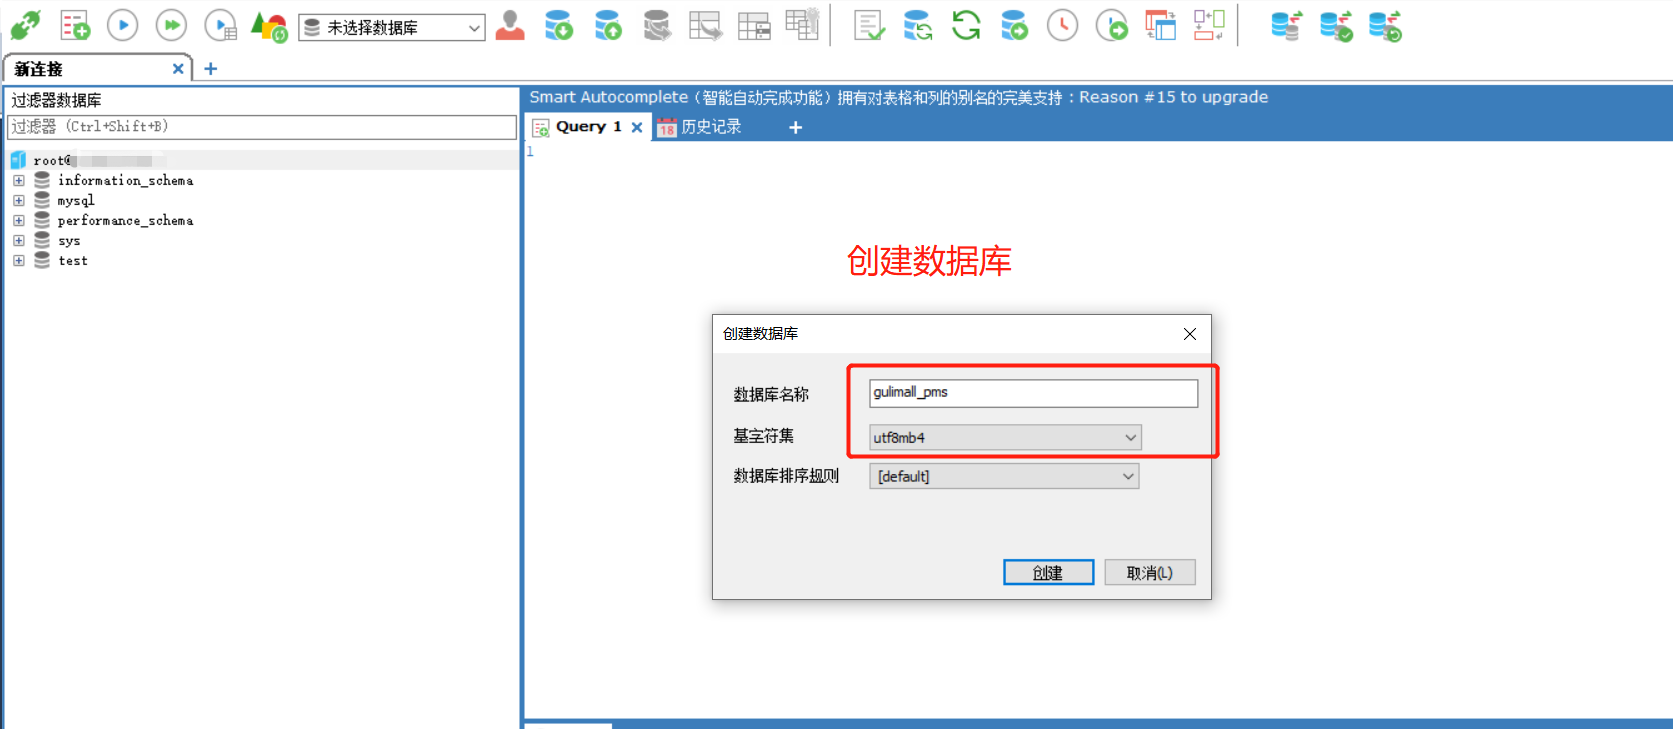The height and width of the screenshot is (729, 1673).
Task: Click blue database with green restore icon
Action: (1385, 26)
